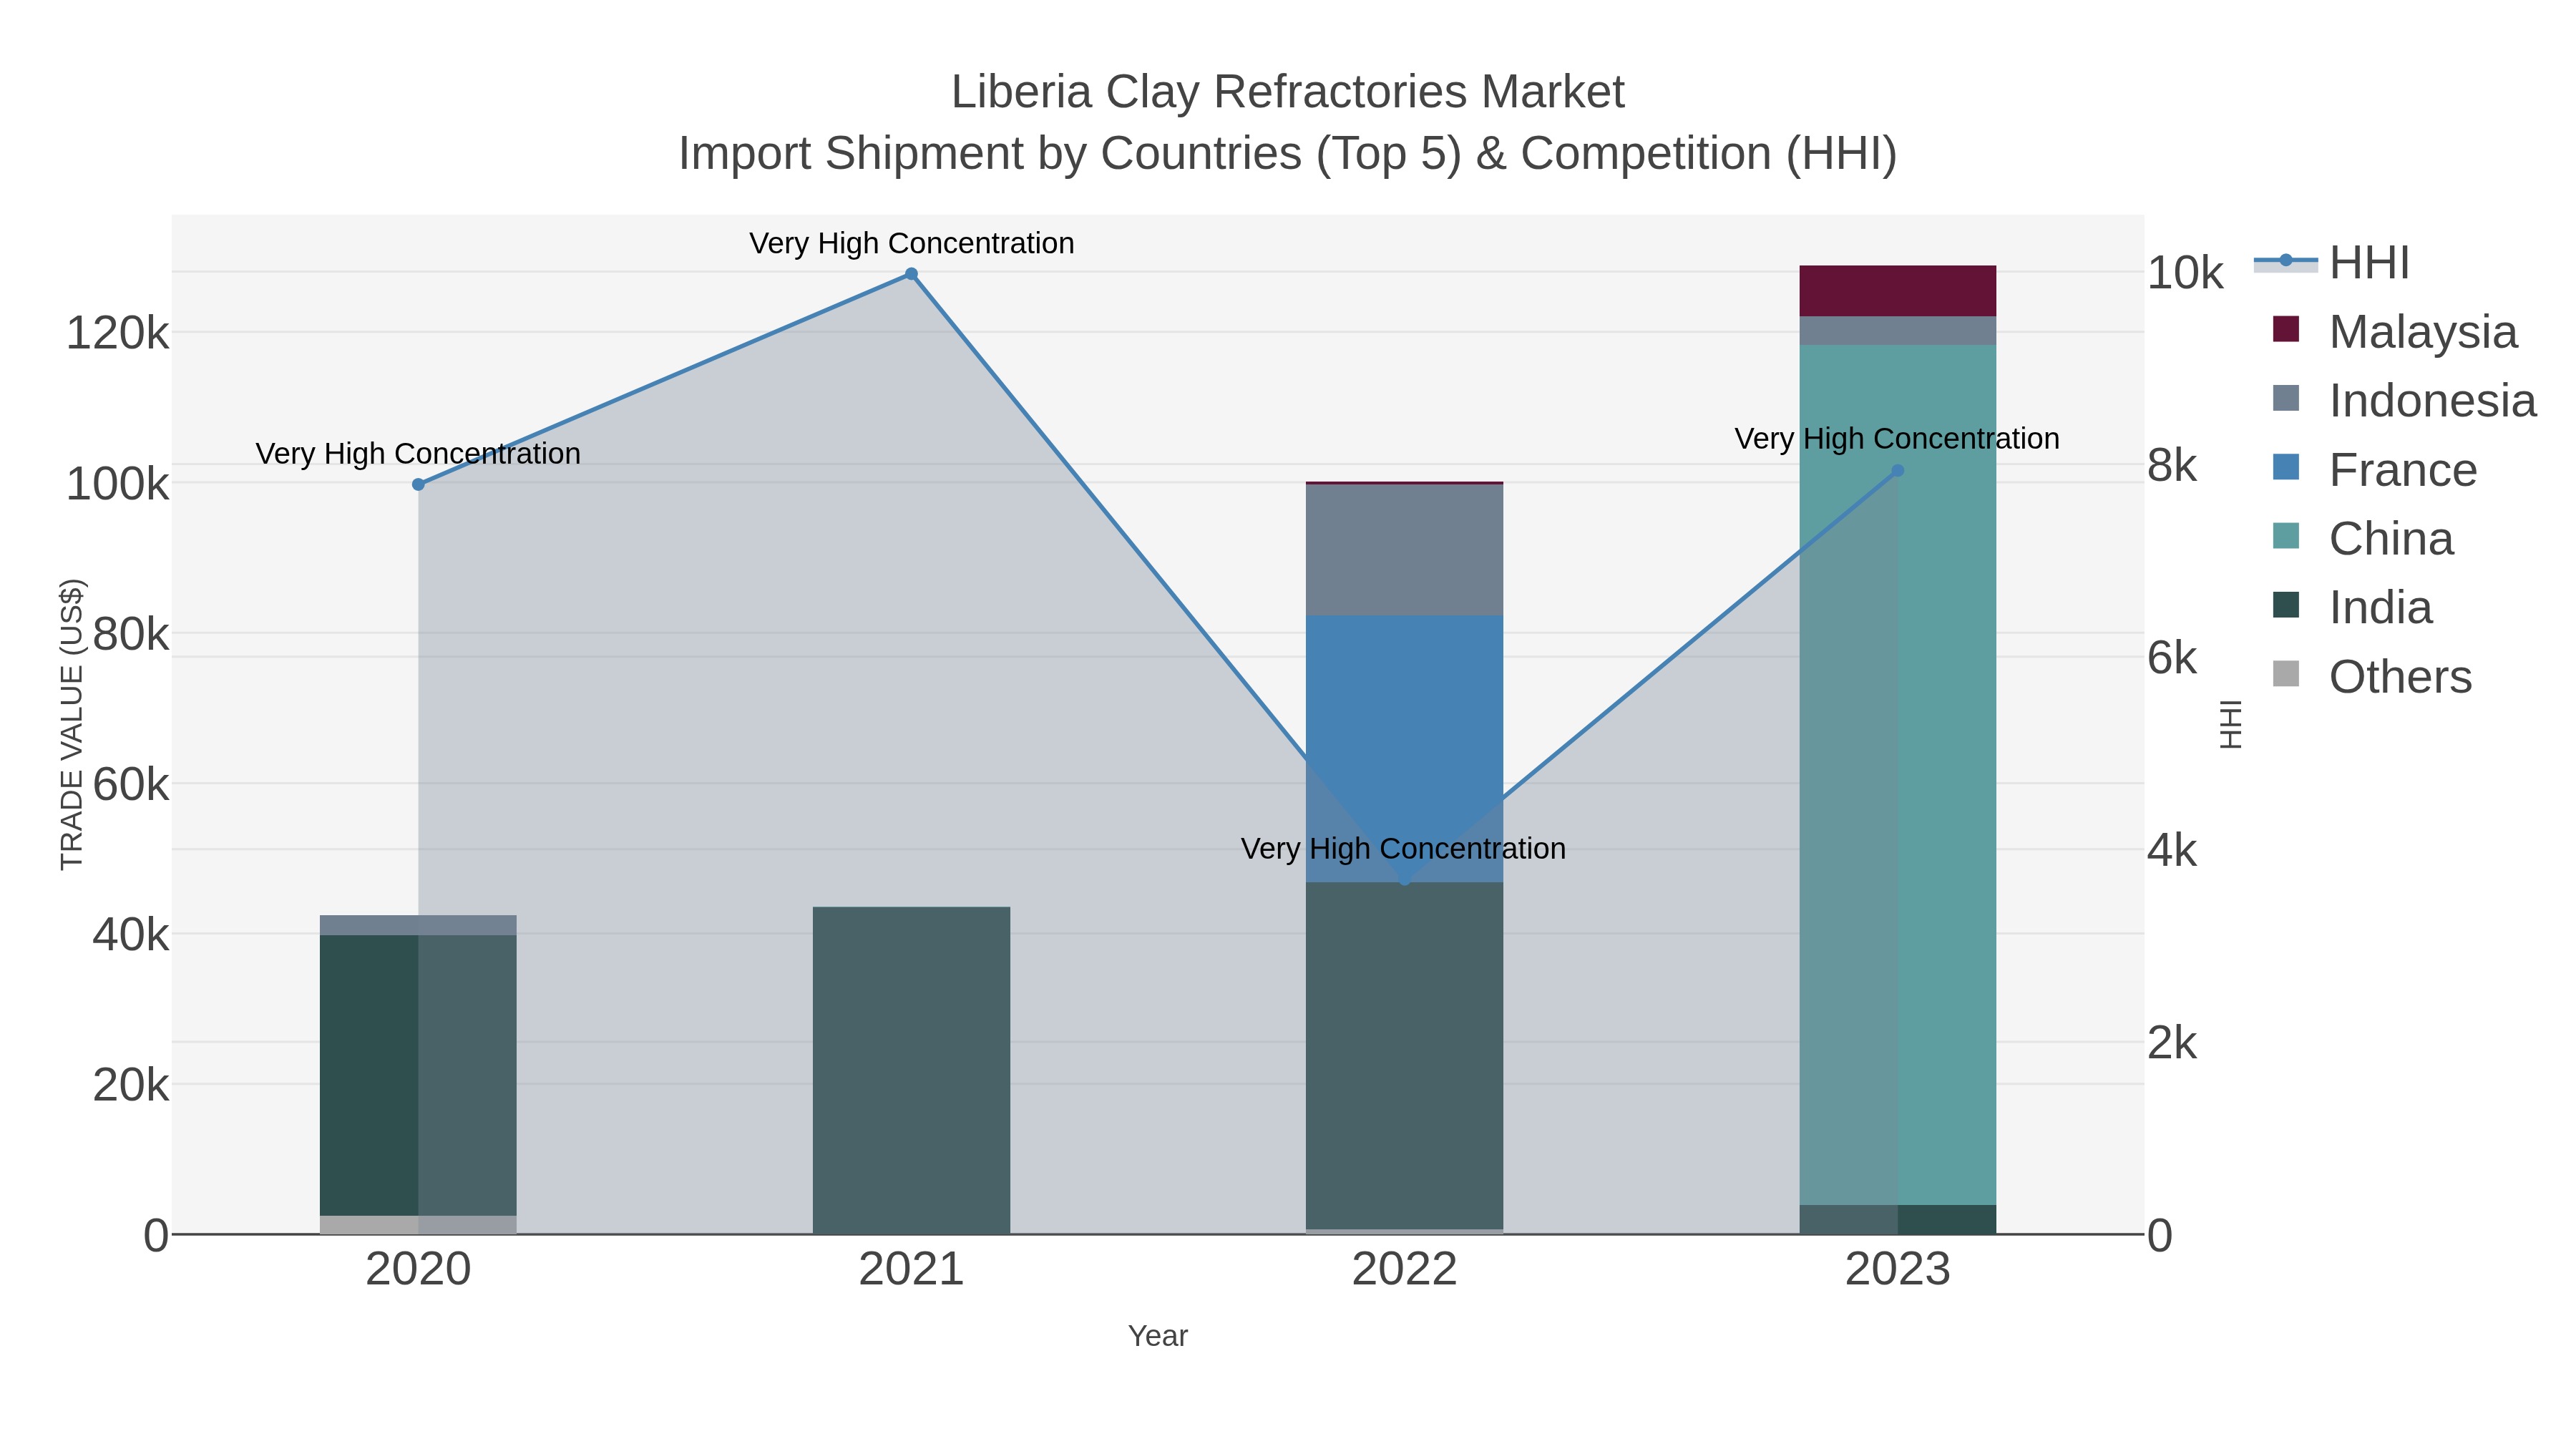The height and width of the screenshot is (1449, 2576).
Task: Click Very High Concentration label above 2021
Action: pos(912,243)
